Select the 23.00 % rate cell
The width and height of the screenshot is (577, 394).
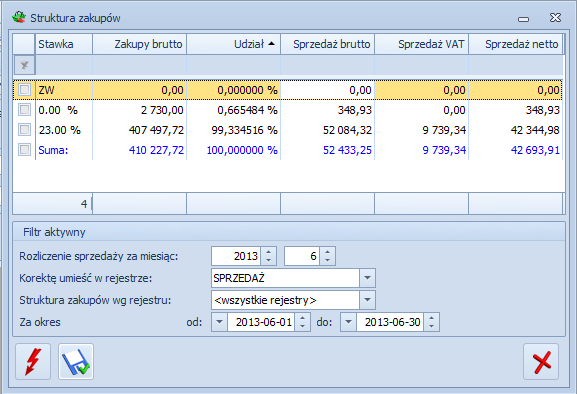[64, 129]
